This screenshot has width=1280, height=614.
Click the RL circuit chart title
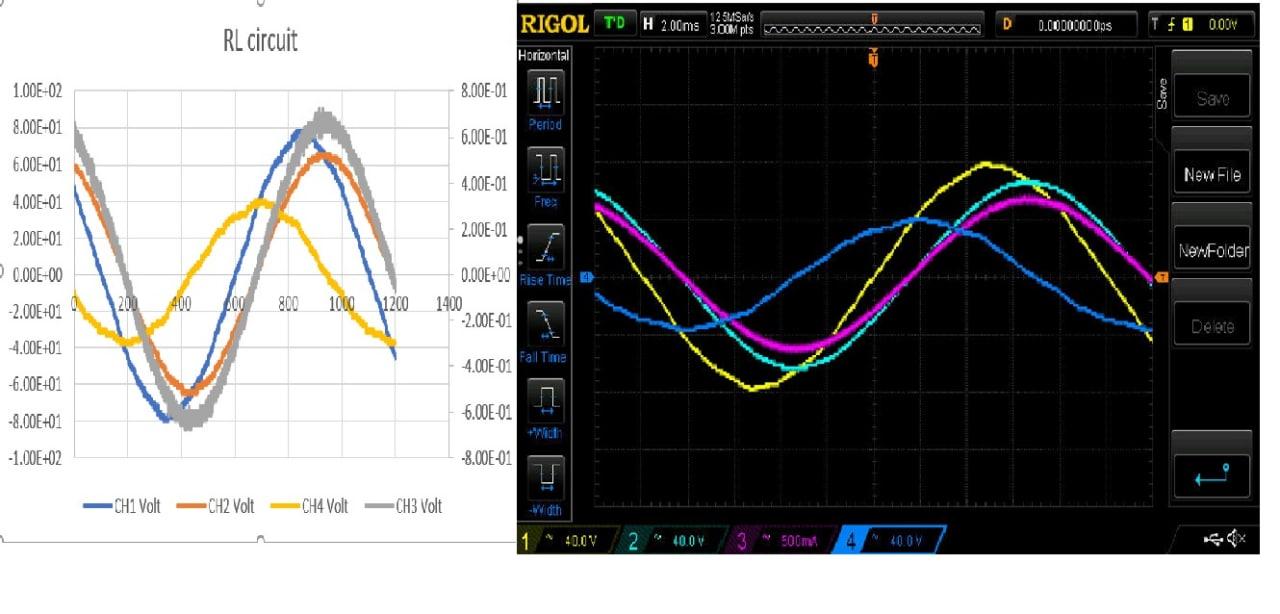pos(260,42)
